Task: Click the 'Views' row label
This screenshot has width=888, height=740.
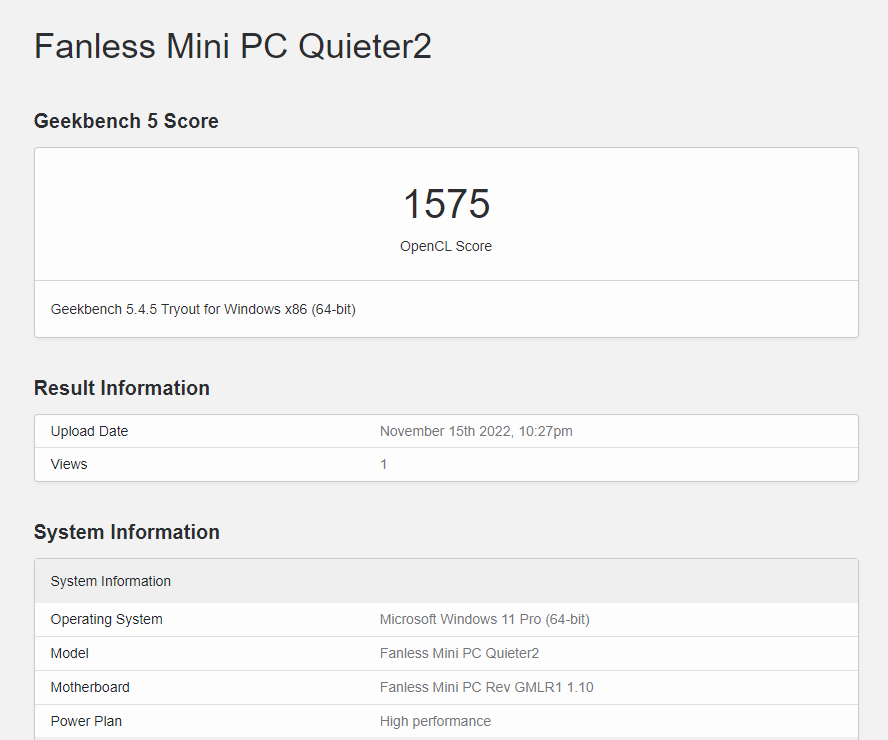Action: coord(69,464)
